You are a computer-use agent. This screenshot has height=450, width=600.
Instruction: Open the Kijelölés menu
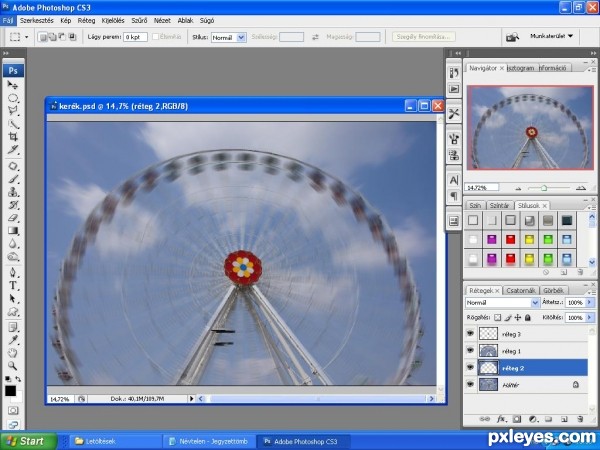coord(113,21)
